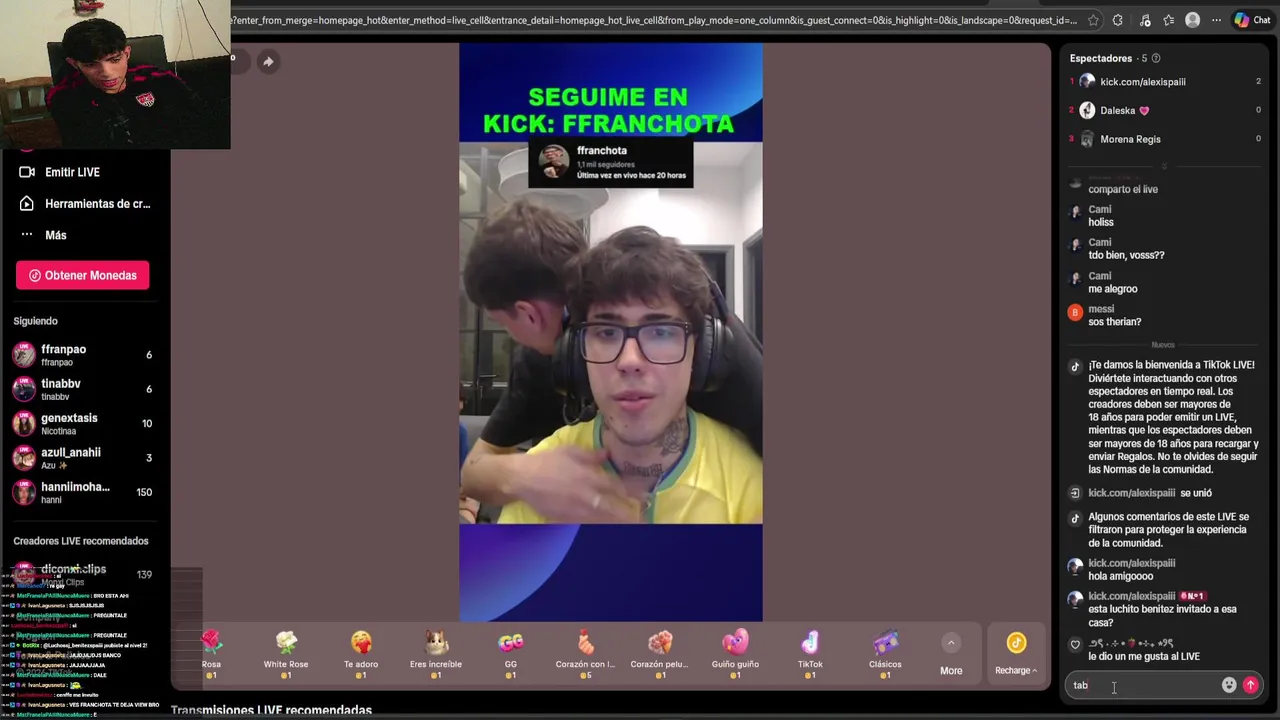Click the chat message 'hola amigooo'
The height and width of the screenshot is (720, 1280).
(x=1120, y=576)
